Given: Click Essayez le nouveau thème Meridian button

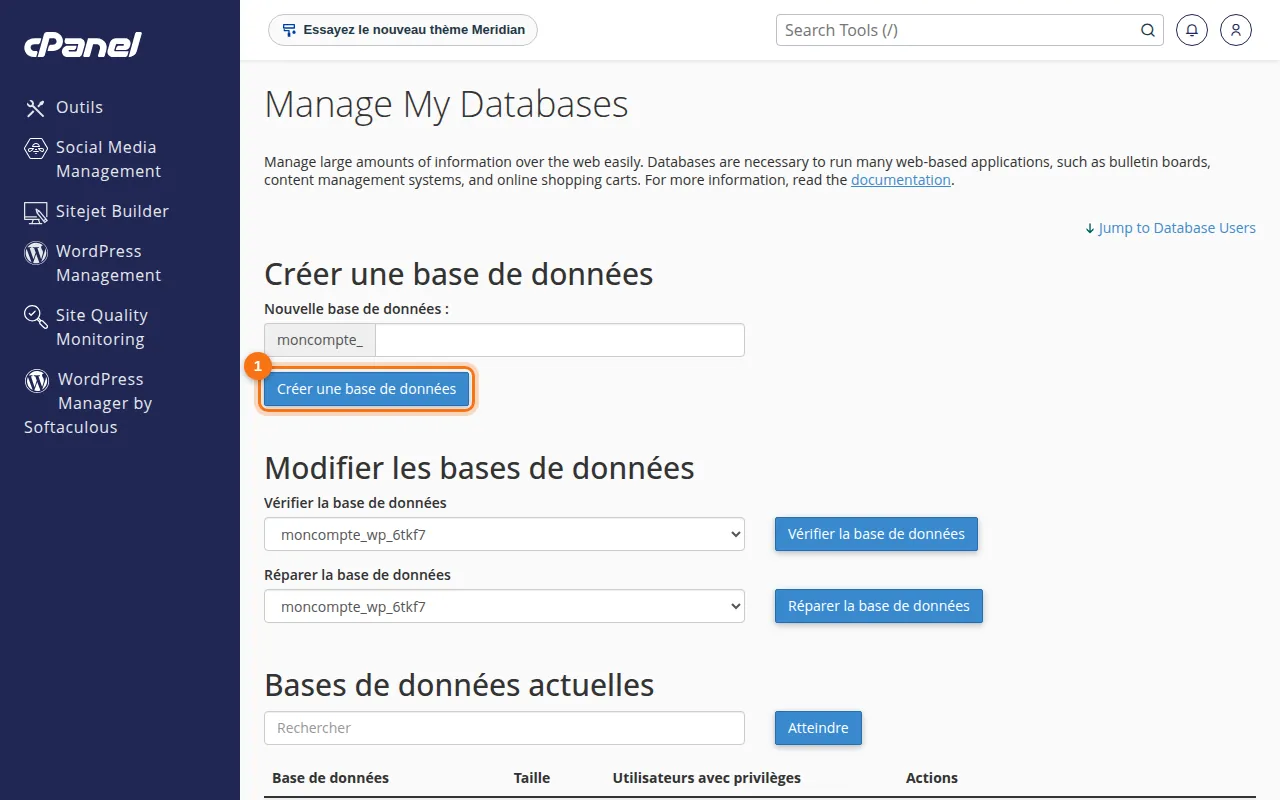Looking at the screenshot, I should (403, 30).
